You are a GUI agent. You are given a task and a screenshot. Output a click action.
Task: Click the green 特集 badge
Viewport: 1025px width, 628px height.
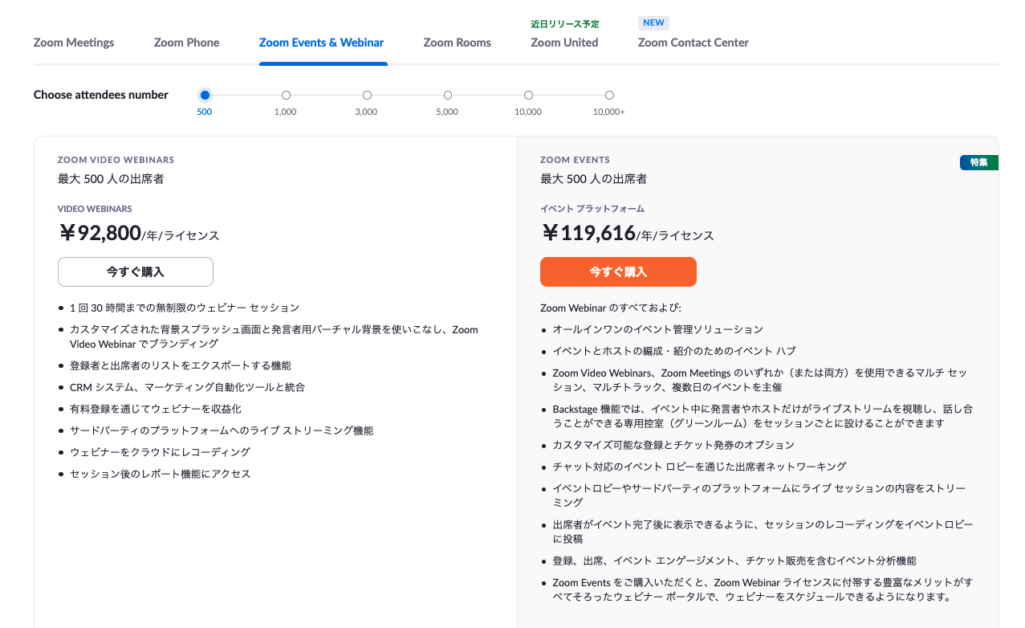[978, 163]
